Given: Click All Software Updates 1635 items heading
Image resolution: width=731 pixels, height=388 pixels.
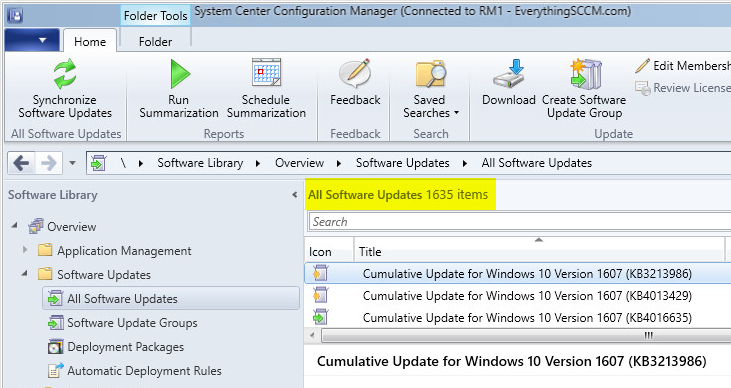Looking at the screenshot, I should pos(398,194).
